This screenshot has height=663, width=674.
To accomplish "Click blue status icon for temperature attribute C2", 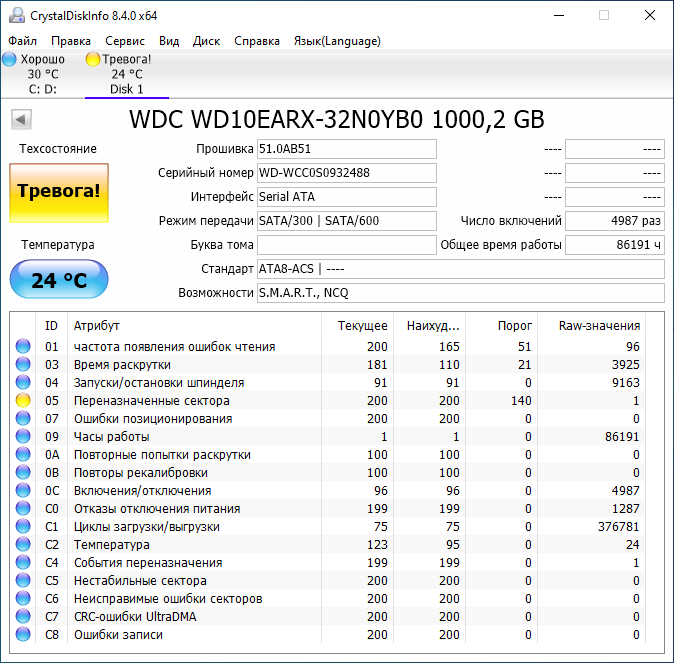I will pos(23,545).
